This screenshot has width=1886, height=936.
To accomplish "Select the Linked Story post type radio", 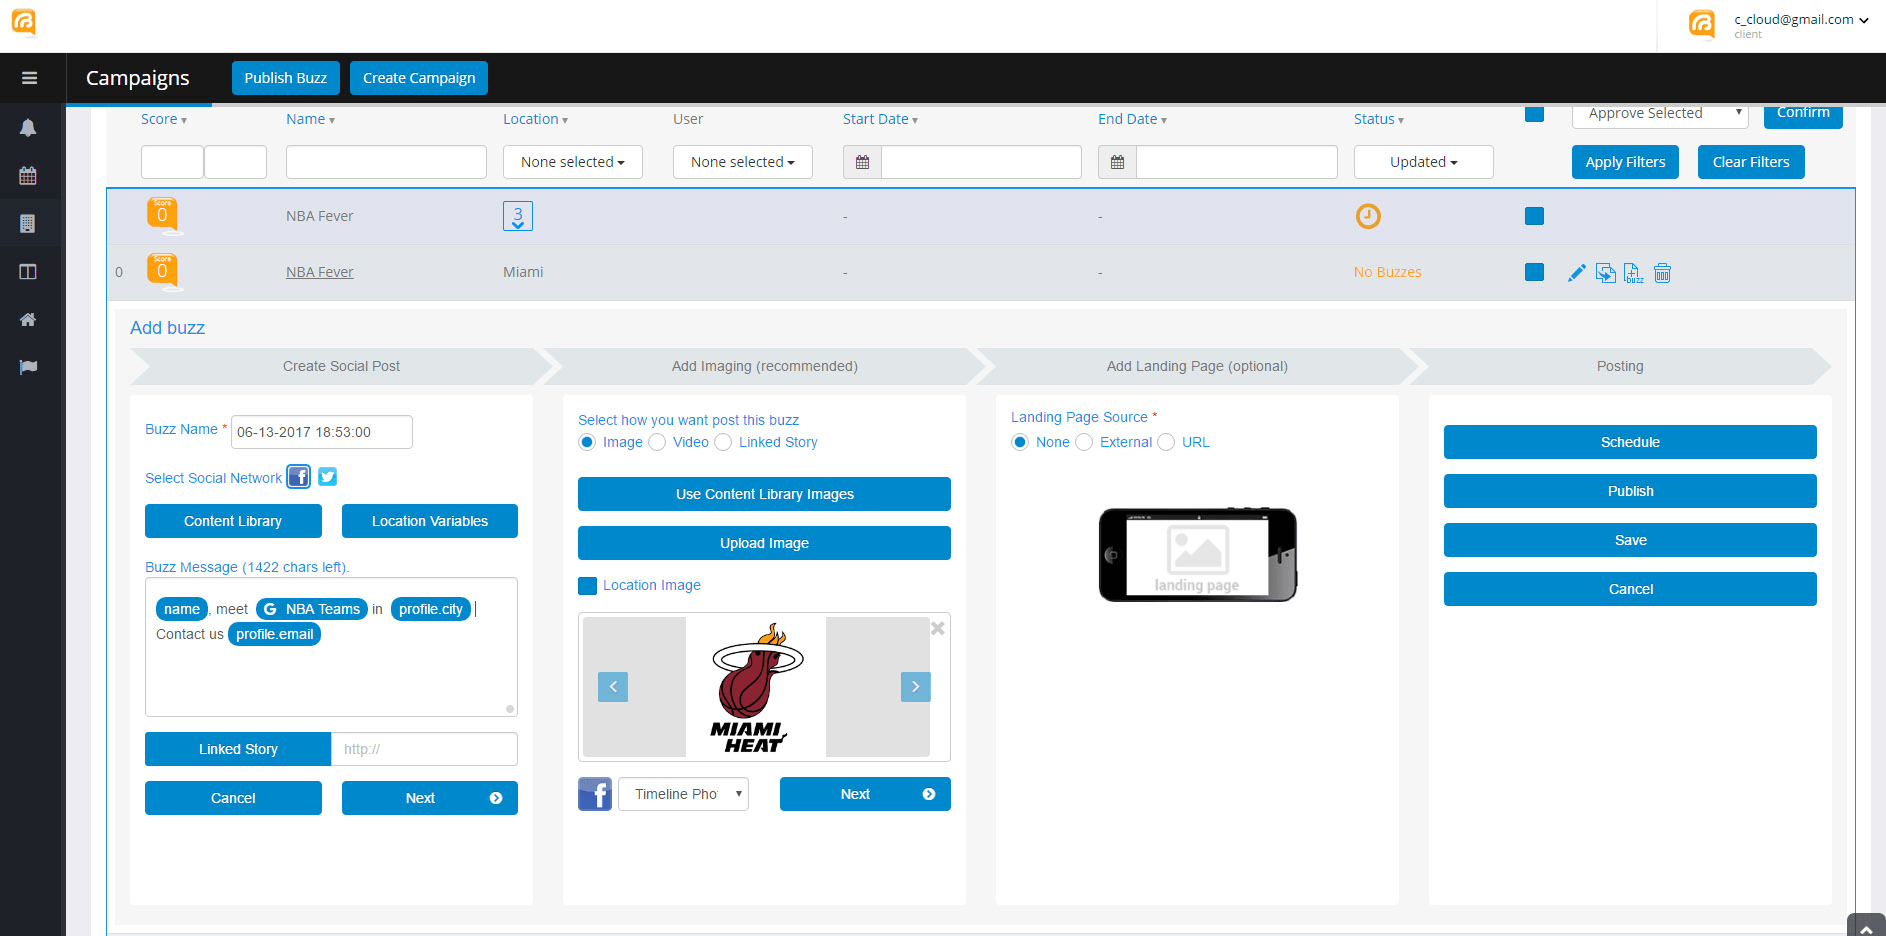I will [723, 442].
